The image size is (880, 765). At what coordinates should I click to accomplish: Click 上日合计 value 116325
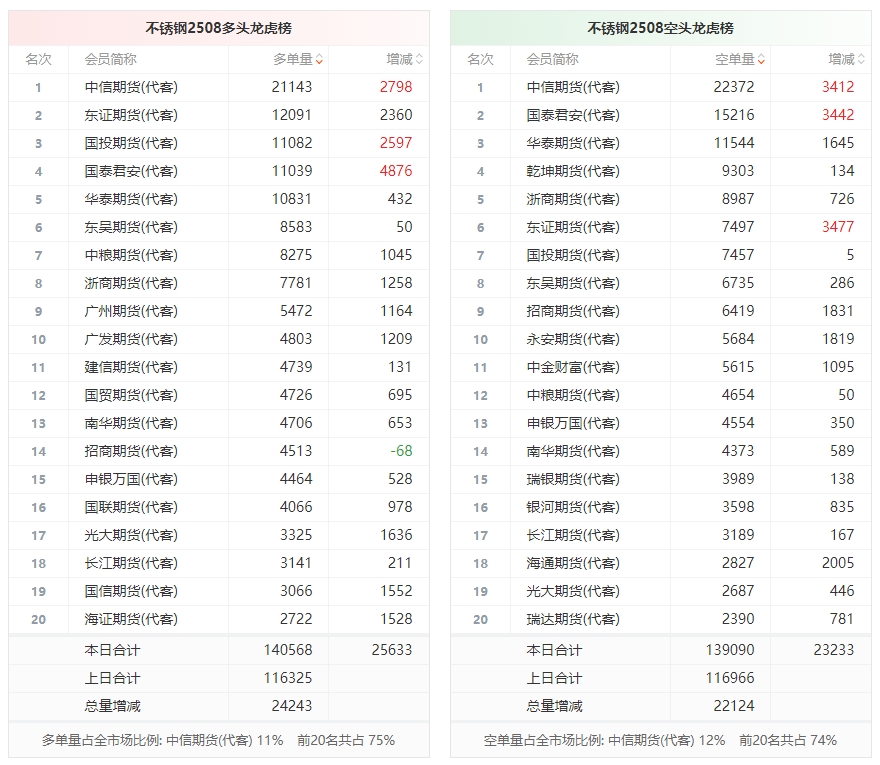pos(288,678)
